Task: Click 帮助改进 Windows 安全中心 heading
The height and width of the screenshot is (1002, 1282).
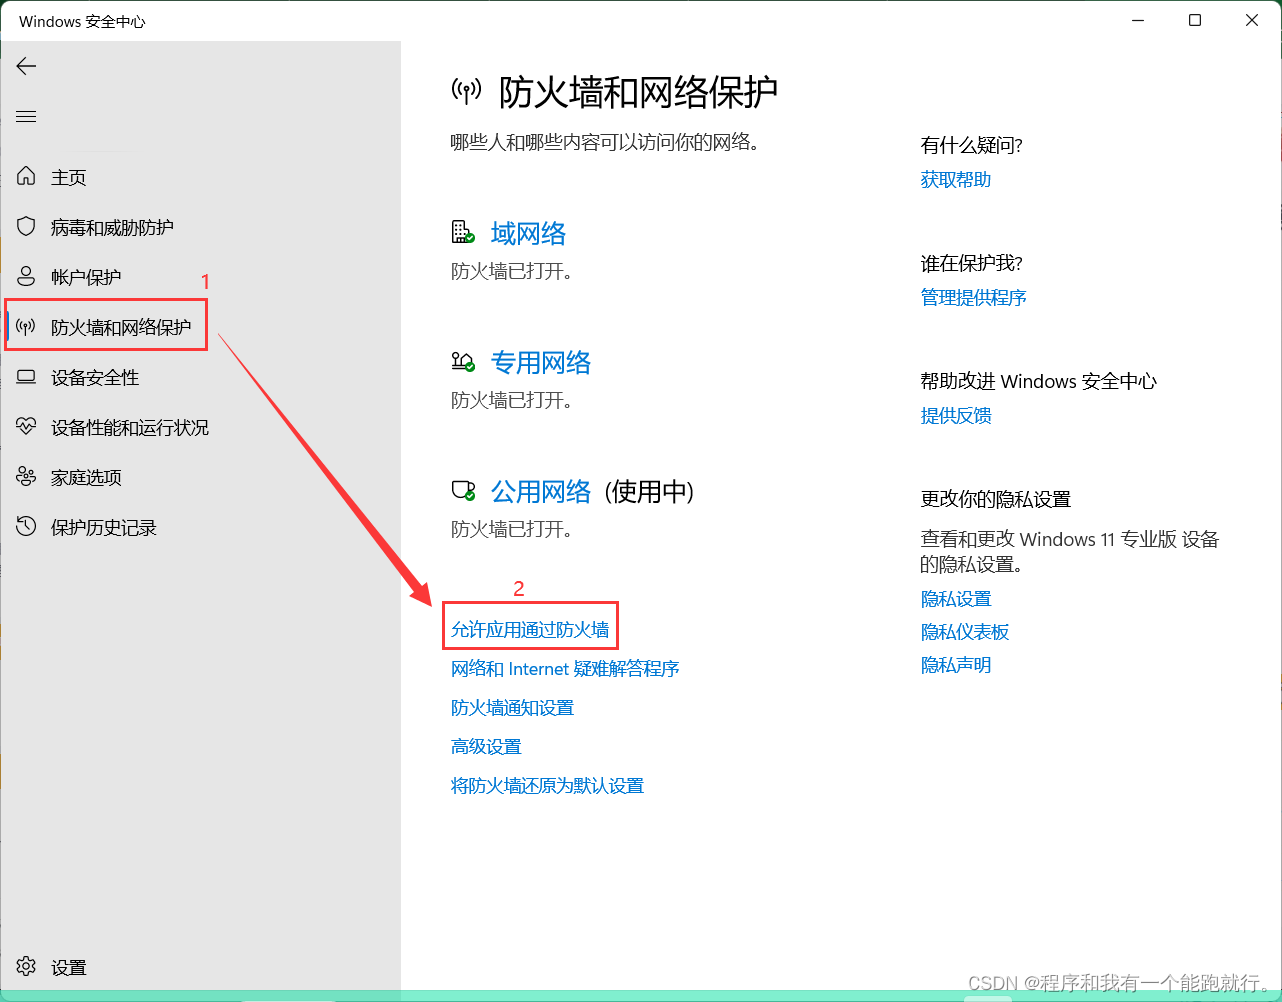Action: [x=1039, y=381]
